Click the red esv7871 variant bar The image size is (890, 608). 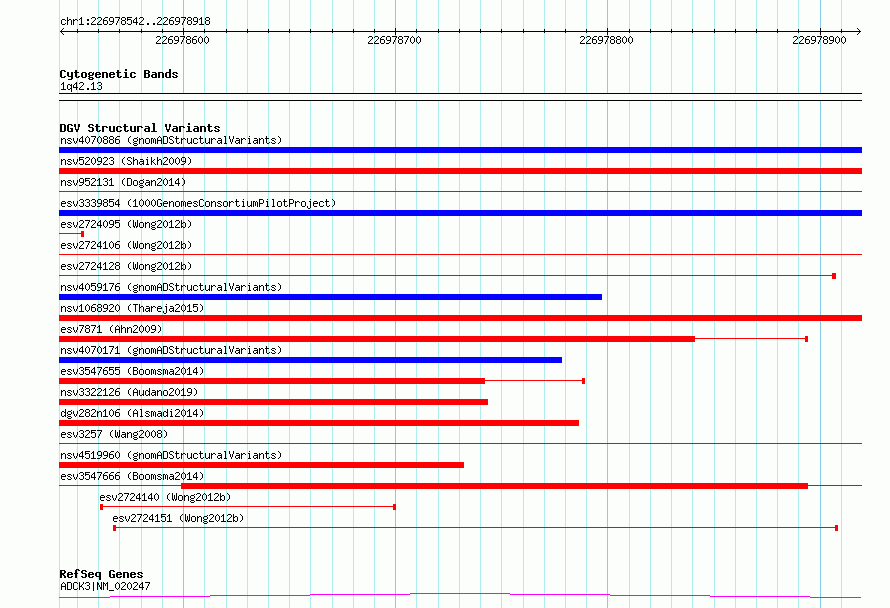tap(377, 339)
